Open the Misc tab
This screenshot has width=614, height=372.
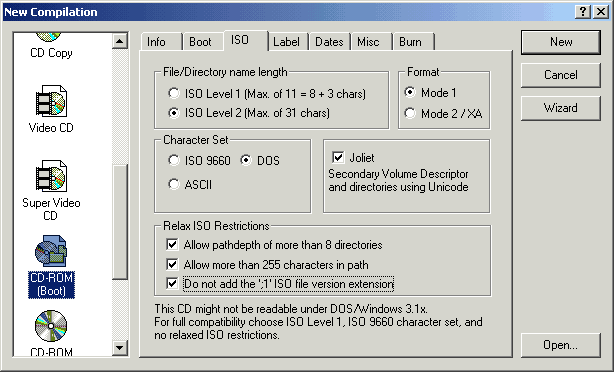tap(372, 42)
